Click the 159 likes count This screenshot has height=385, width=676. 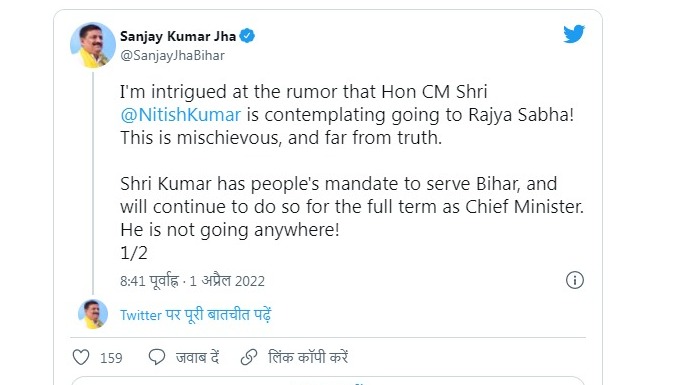(111, 358)
